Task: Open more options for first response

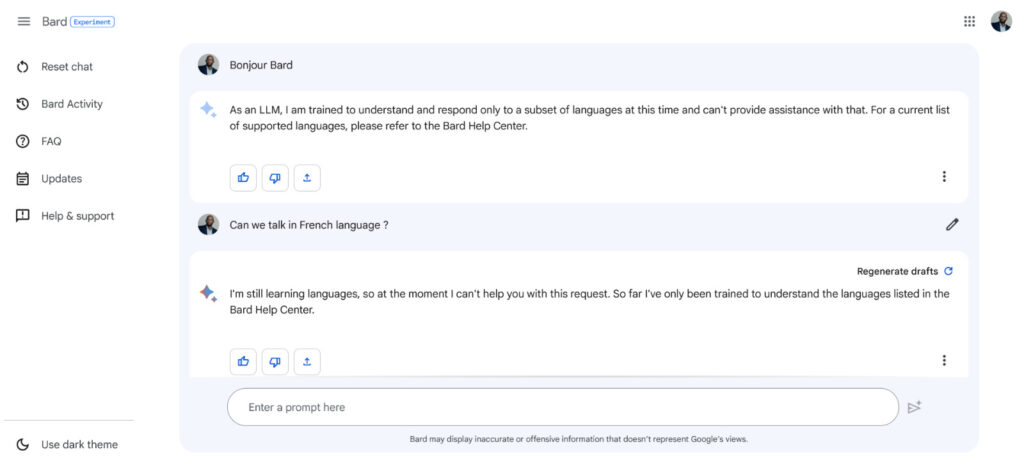Action: (x=944, y=176)
